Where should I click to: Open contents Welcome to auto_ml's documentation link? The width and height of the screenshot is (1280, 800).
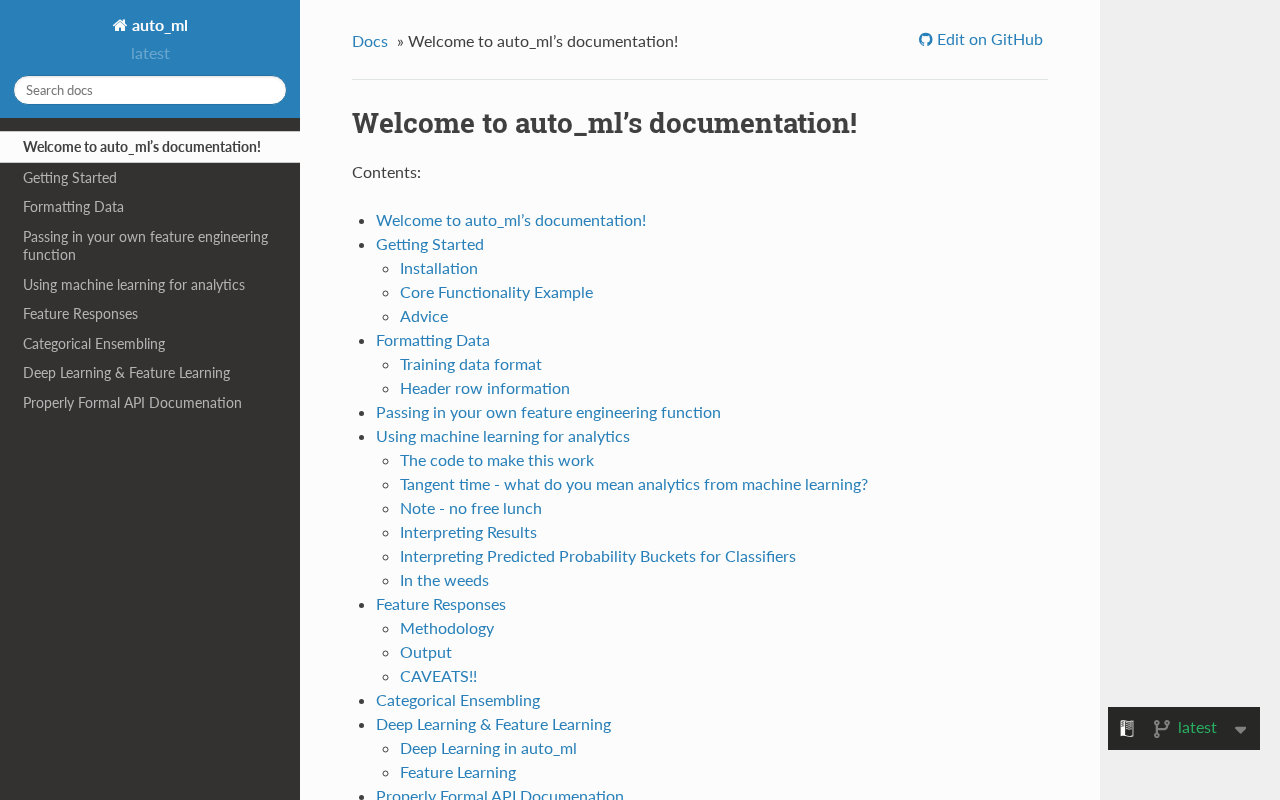[x=511, y=220]
